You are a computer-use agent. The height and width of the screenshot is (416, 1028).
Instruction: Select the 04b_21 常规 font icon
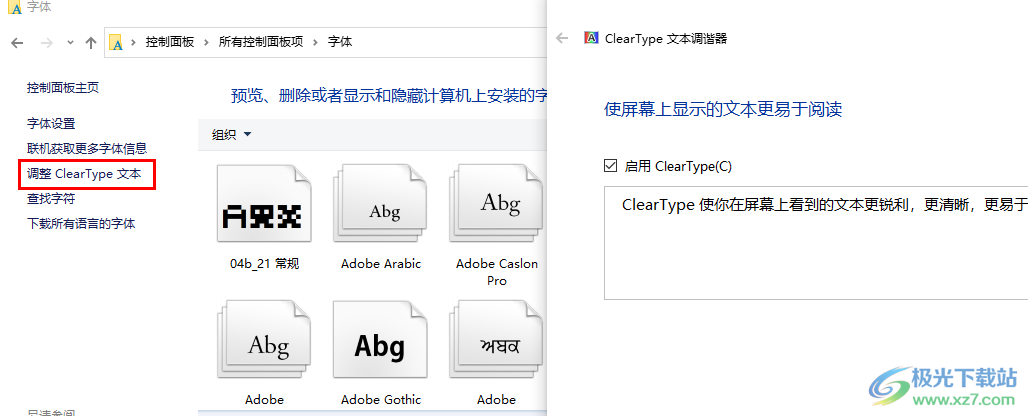pyautogui.click(x=264, y=202)
